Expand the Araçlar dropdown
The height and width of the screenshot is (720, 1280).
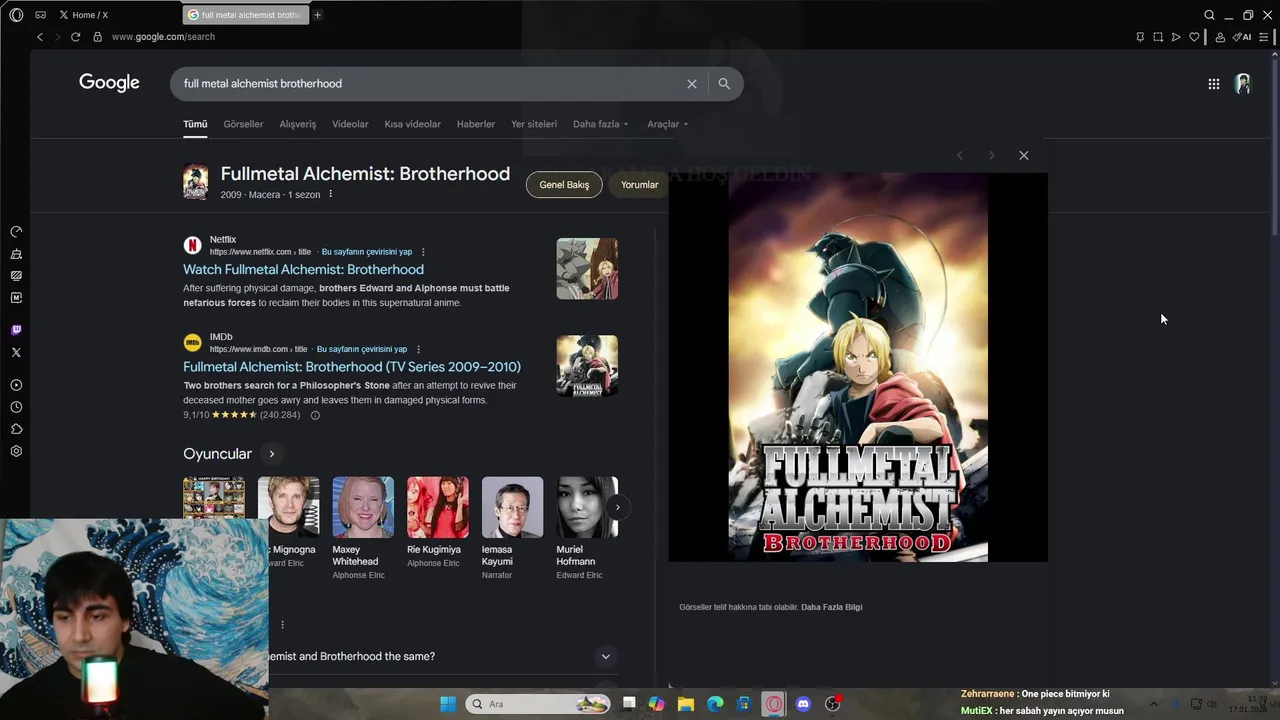click(x=668, y=124)
